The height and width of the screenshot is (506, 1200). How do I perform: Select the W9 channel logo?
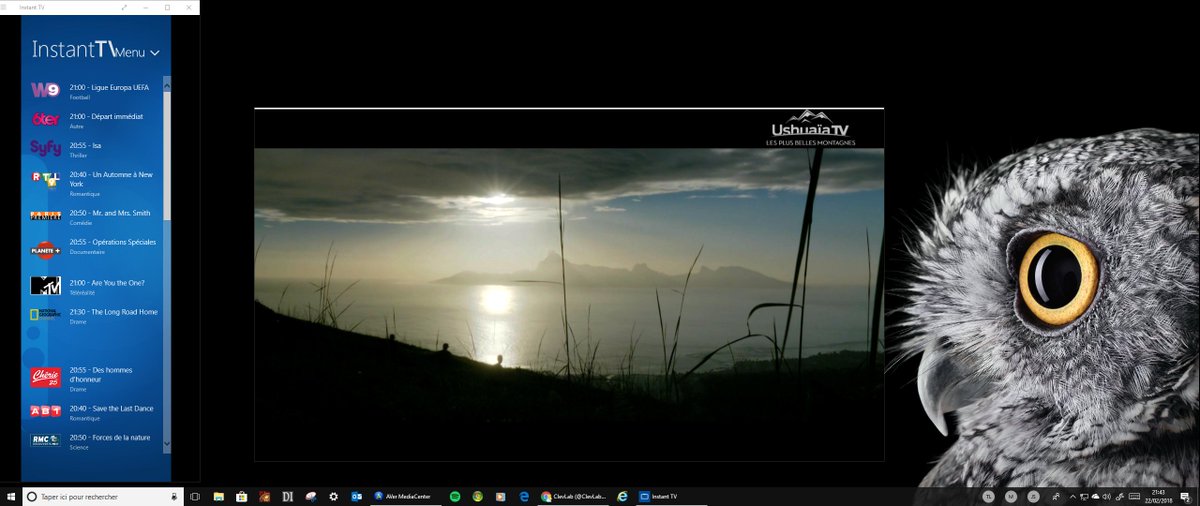(x=46, y=90)
